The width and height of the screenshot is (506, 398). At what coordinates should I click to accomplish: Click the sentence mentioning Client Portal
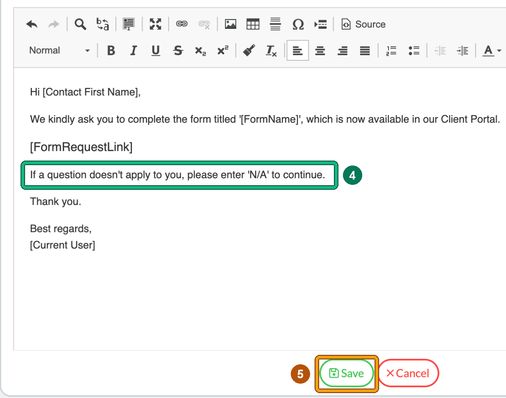tap(265, 119)
